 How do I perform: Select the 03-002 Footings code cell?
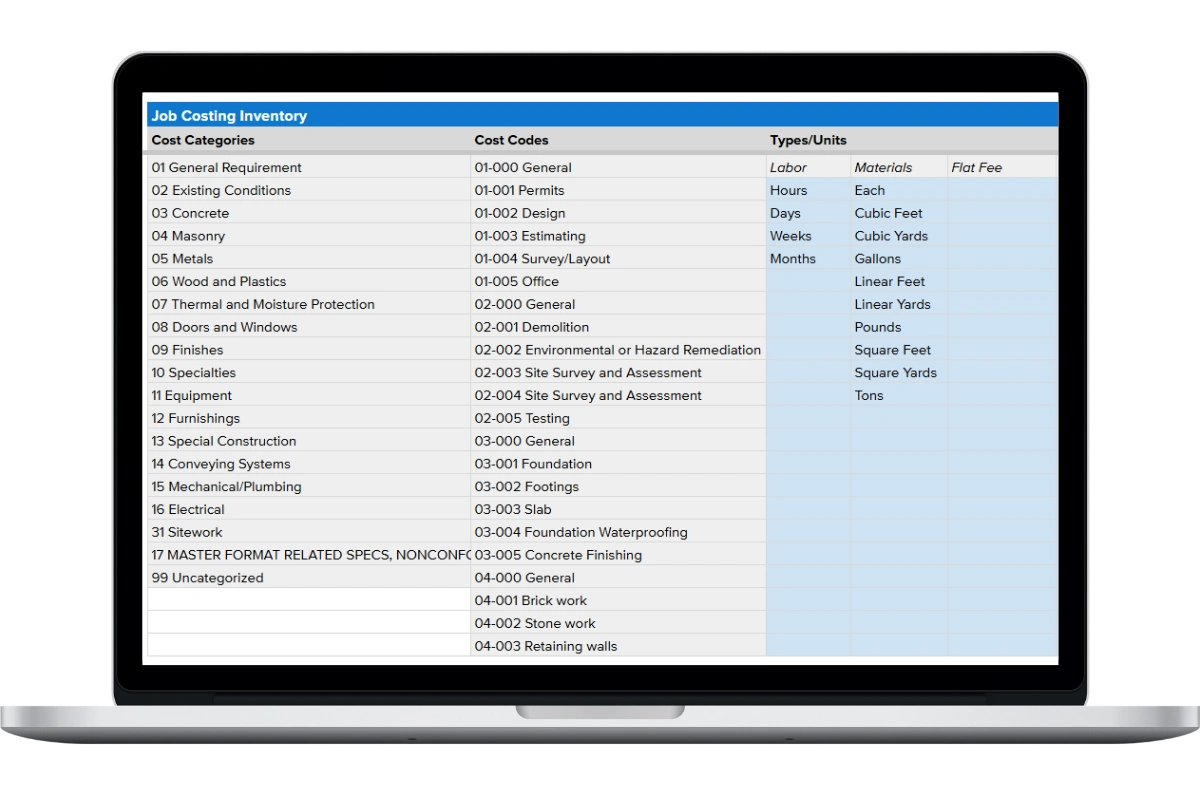pos(618,486)
